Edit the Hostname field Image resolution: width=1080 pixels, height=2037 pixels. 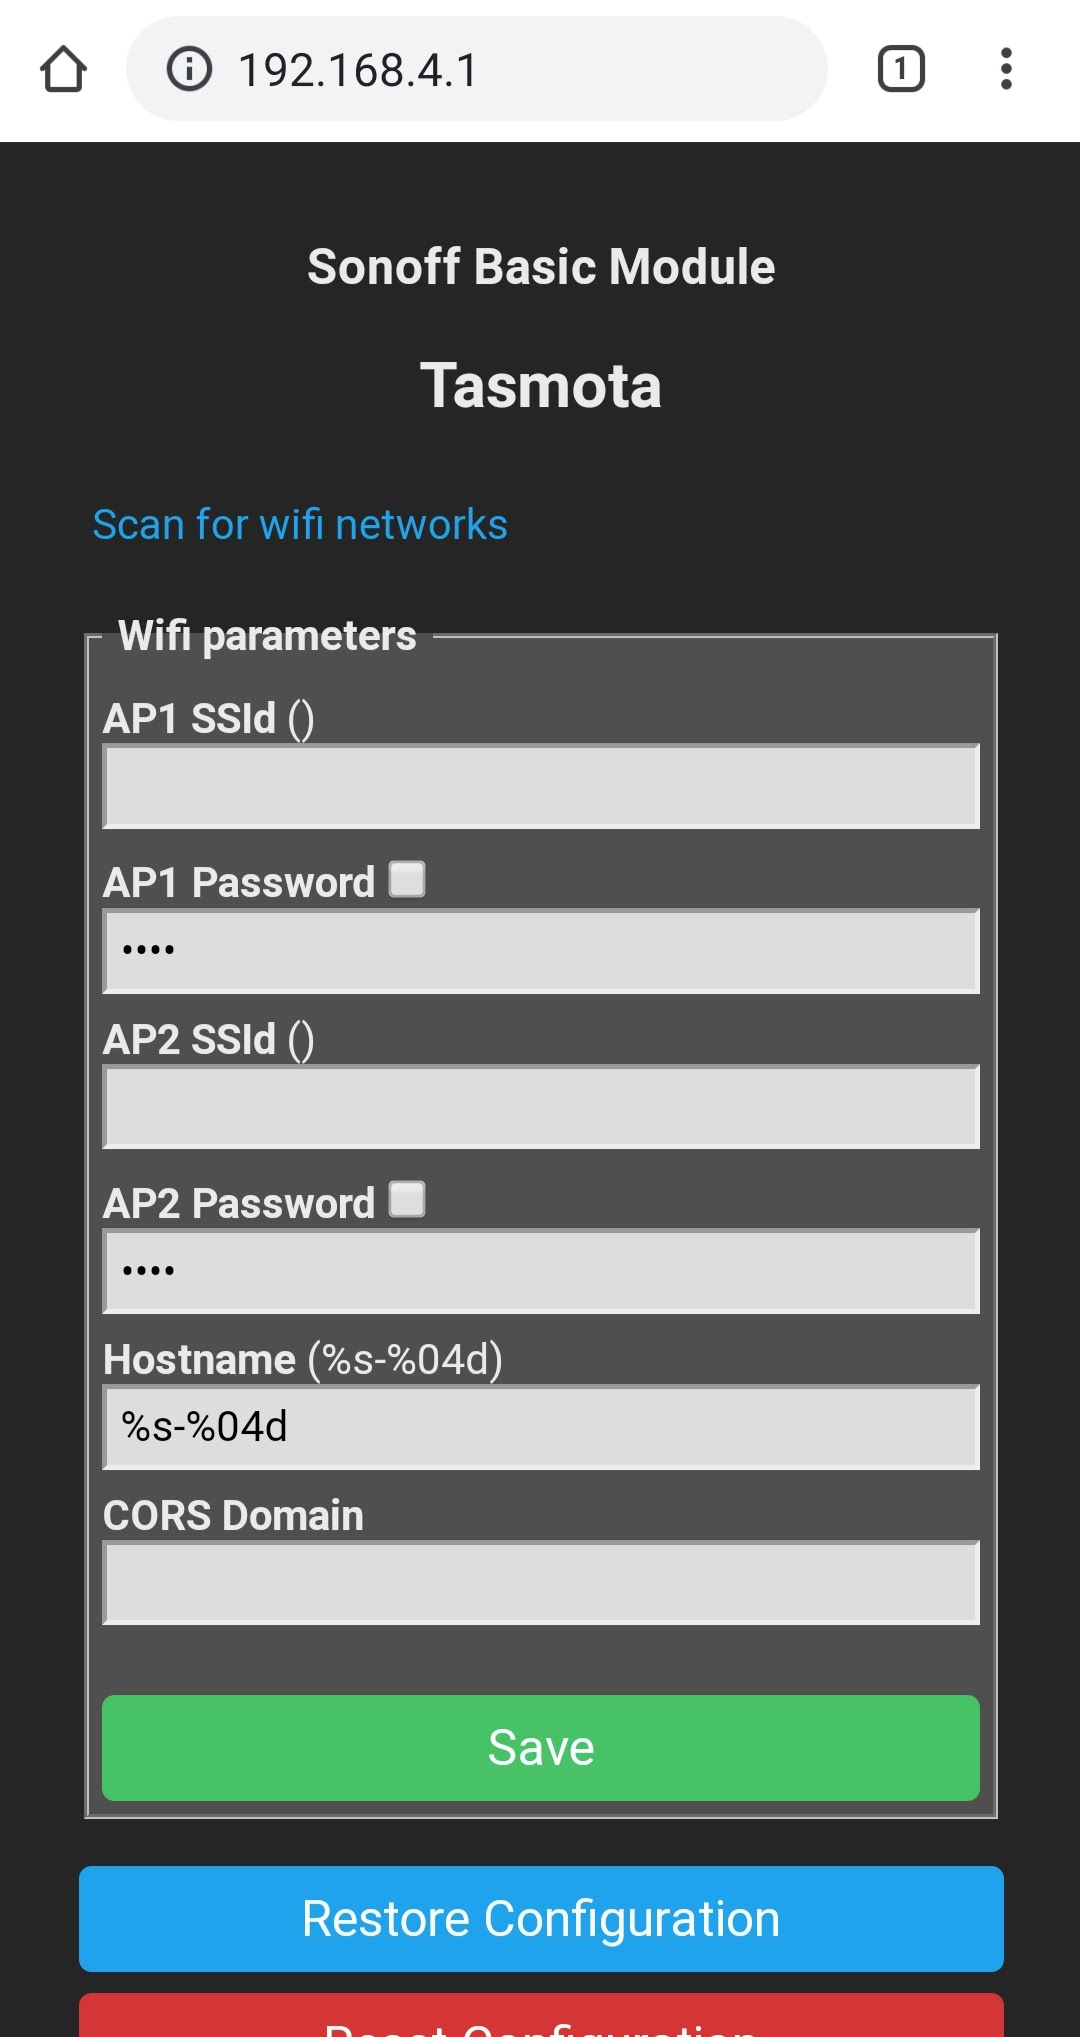coord(540,1427)
